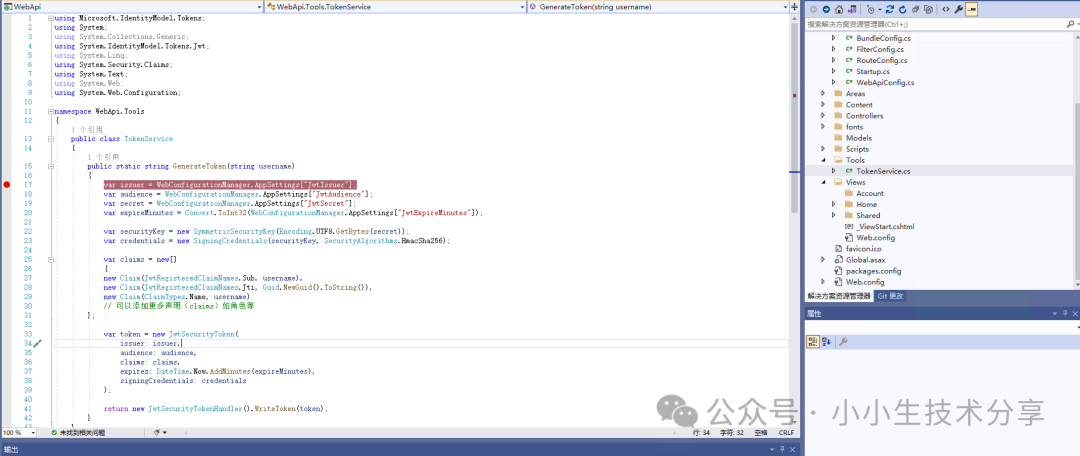Toggle the Categorized view in Properties panel

tap(814, 342)
